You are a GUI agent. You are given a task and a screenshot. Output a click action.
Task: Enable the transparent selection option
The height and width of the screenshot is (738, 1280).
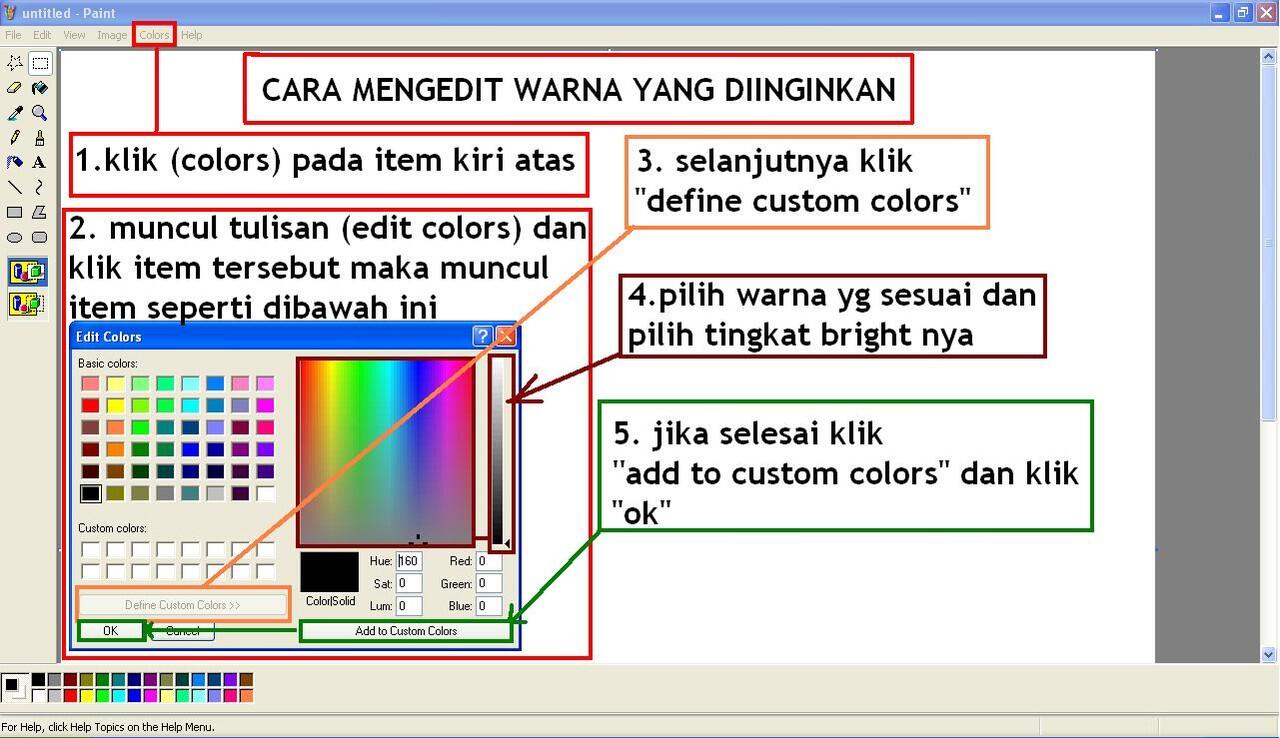(27, 304)
